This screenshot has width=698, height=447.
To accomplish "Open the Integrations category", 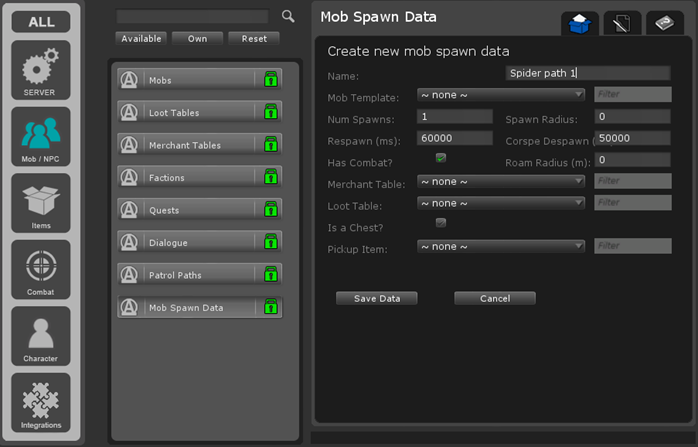I will pos(41,402).
